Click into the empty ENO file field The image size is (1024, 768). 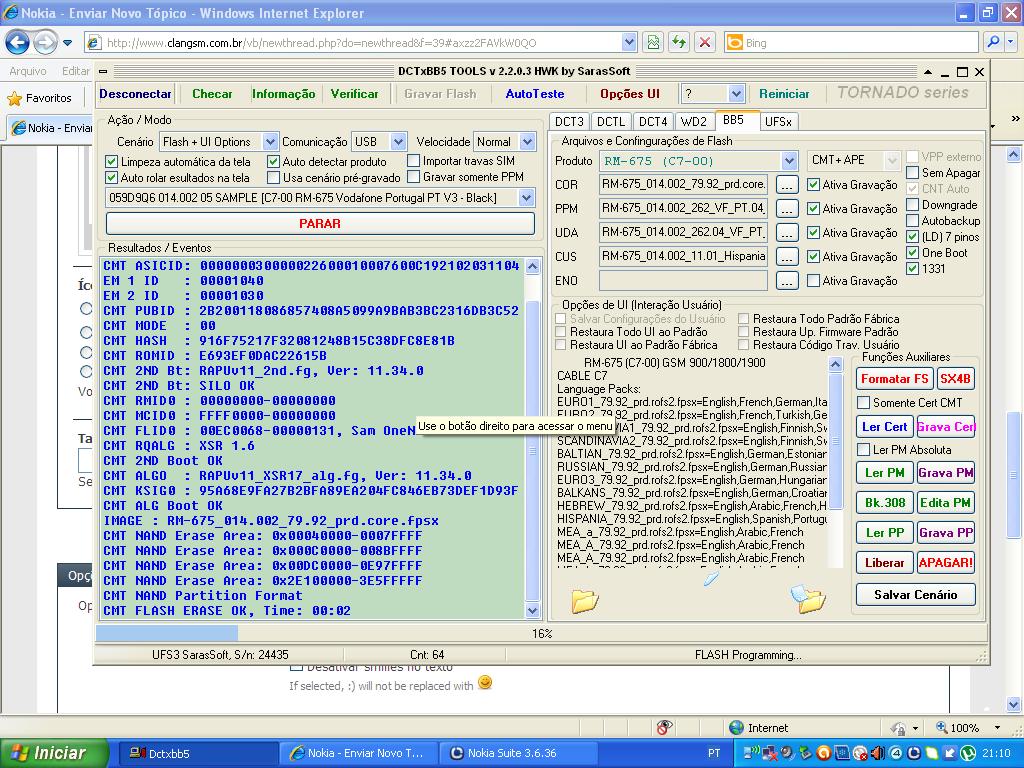[683, 281]
